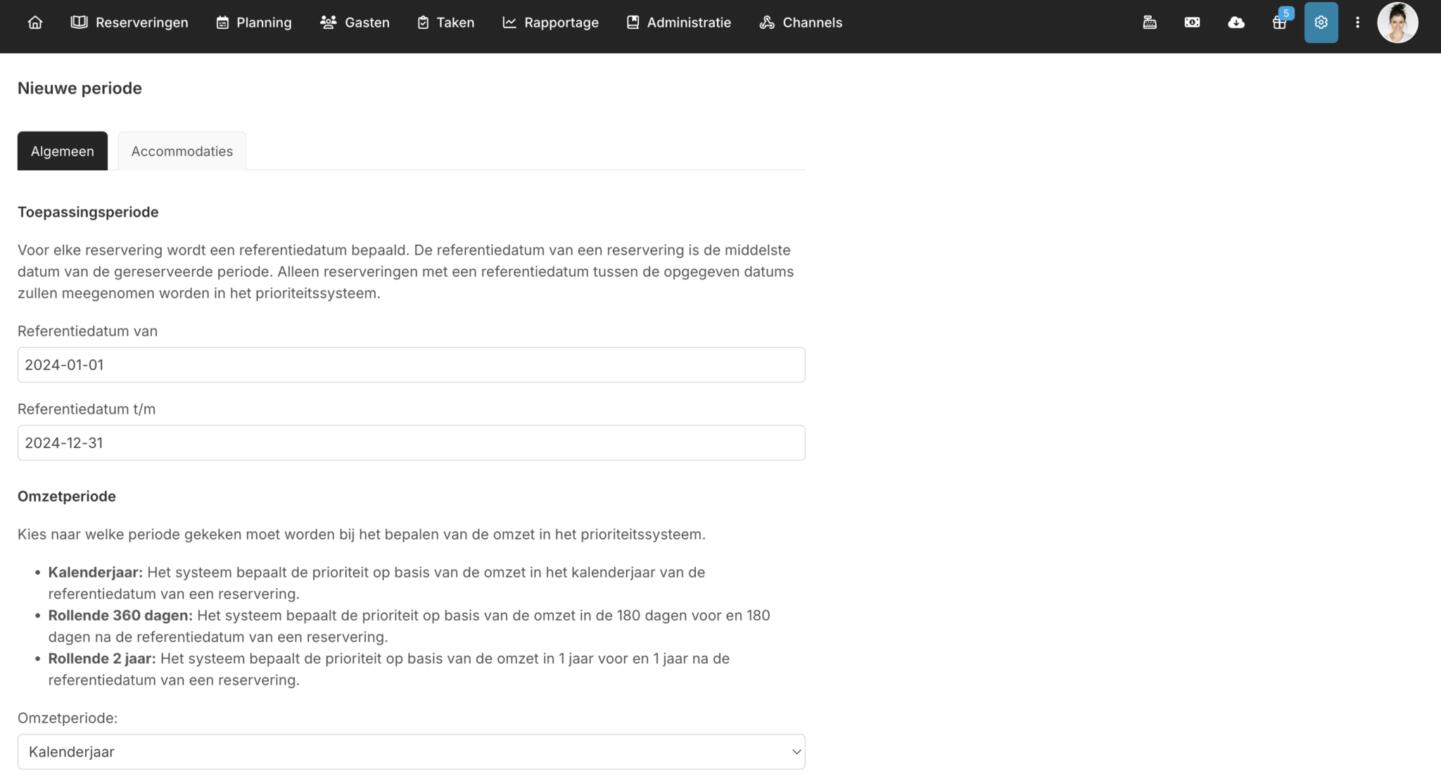Go to the home page icon
The width and height of the screenshot is (1441, 781).
point(35,22)
